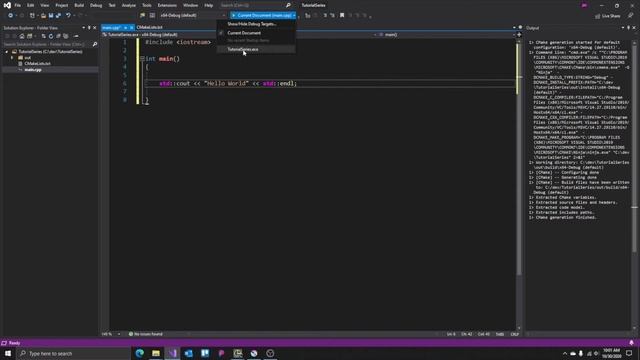This screenshot has height=360, width=640.
Task: Click the split editor icon above scrollbar
Action: 519,35
